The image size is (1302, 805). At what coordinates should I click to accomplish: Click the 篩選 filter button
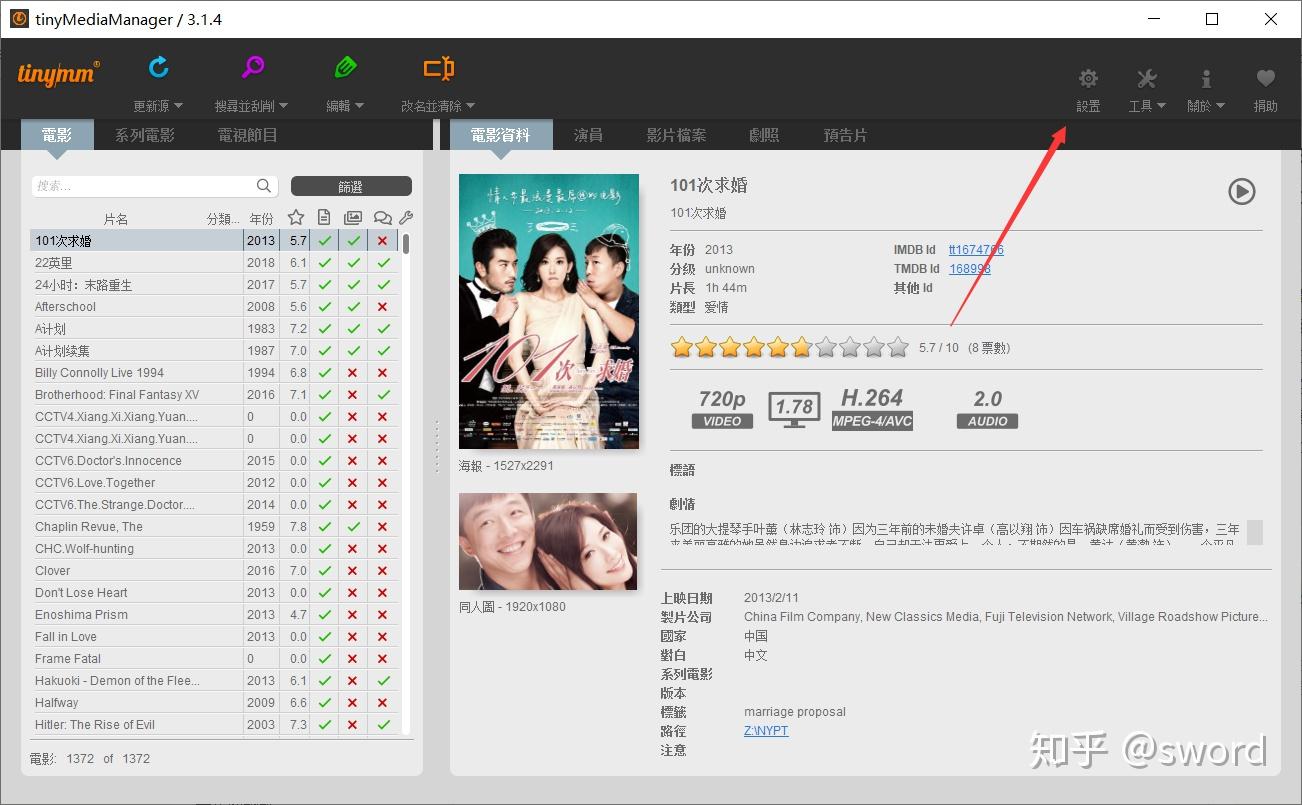[351, 186]
